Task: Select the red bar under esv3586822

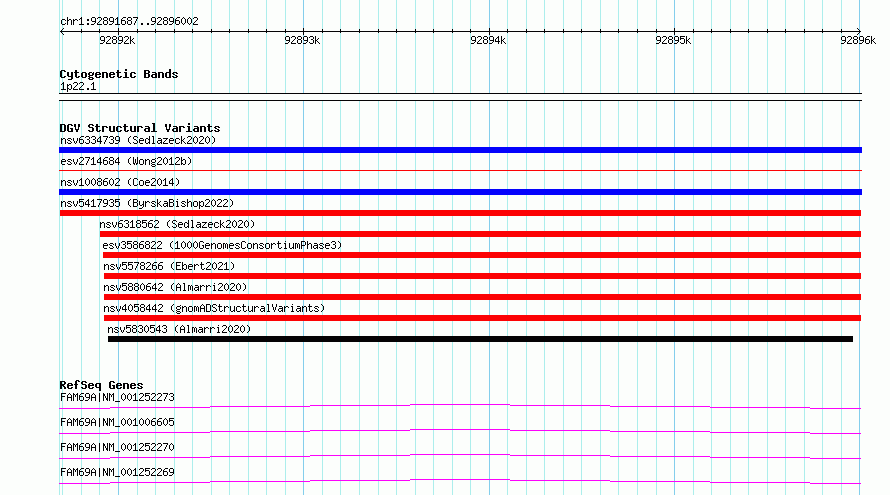Action: coord(482,255)
